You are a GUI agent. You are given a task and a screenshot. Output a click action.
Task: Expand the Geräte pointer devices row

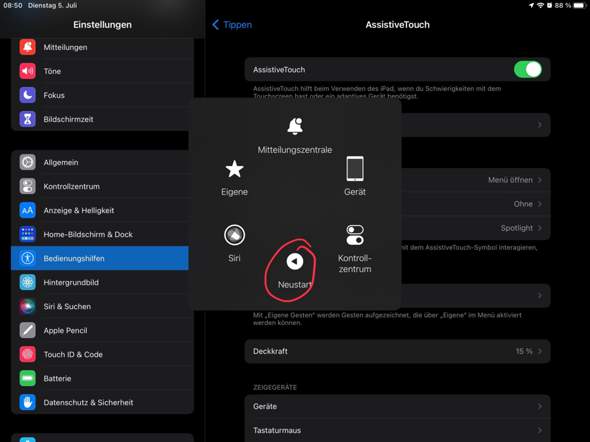(x=397, y=406)
